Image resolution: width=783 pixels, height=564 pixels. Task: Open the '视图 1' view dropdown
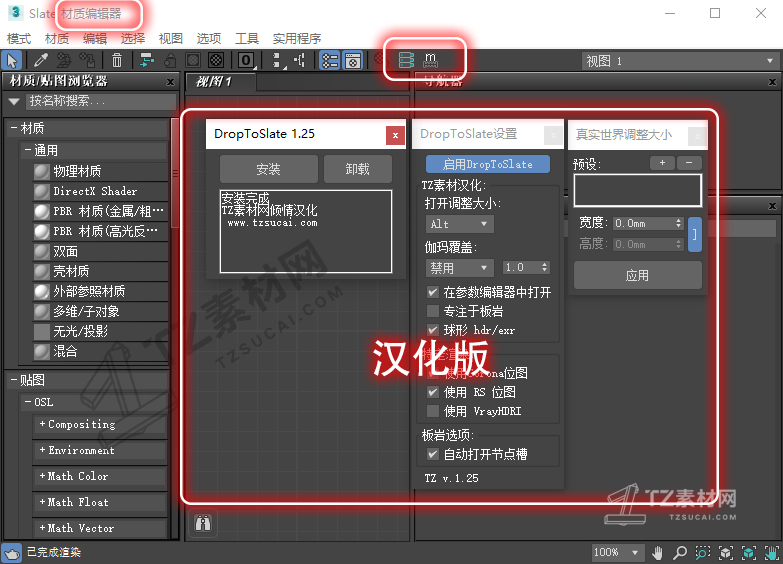tap(680, 61)
